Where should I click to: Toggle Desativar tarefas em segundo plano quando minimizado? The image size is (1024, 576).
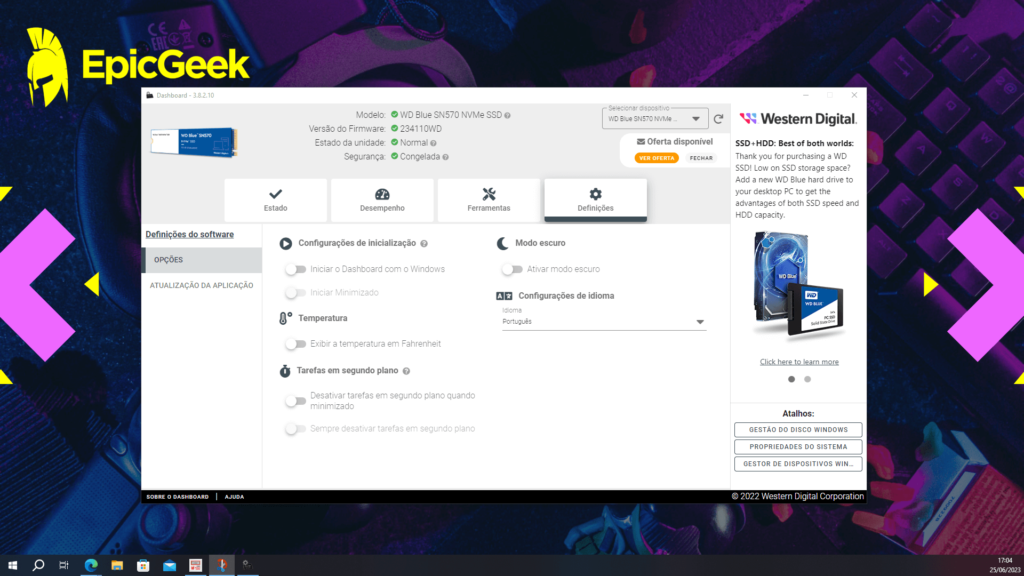(295, 401)
